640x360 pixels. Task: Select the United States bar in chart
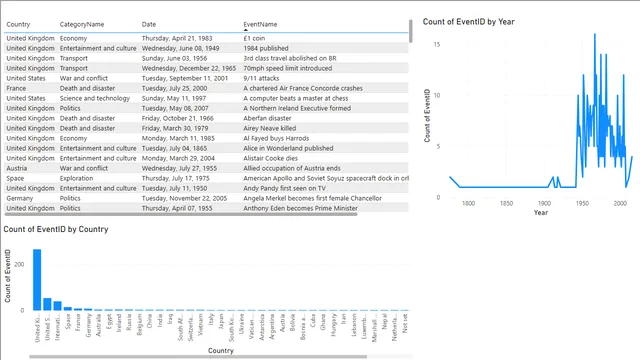pos(47,304)
